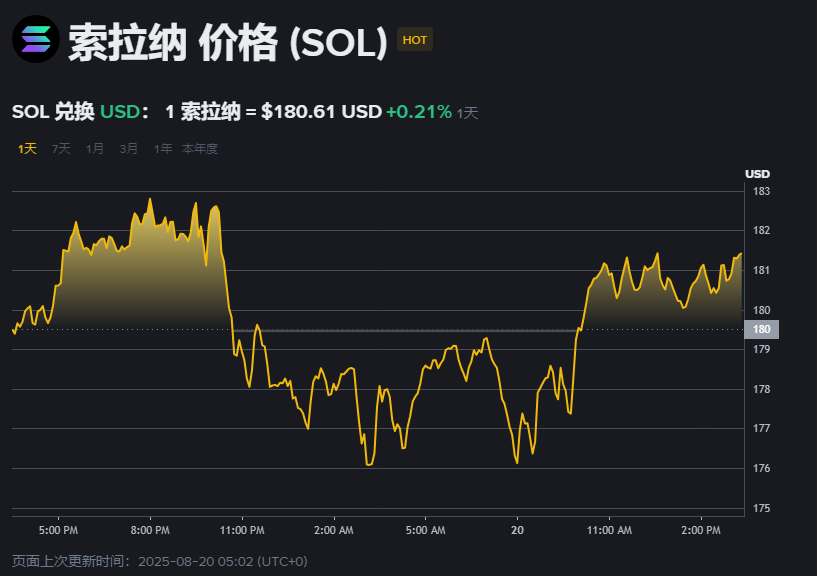This screenshot has width=817, height=576.
Task: Switch chart to 3月 range
Action: point(129,149)
